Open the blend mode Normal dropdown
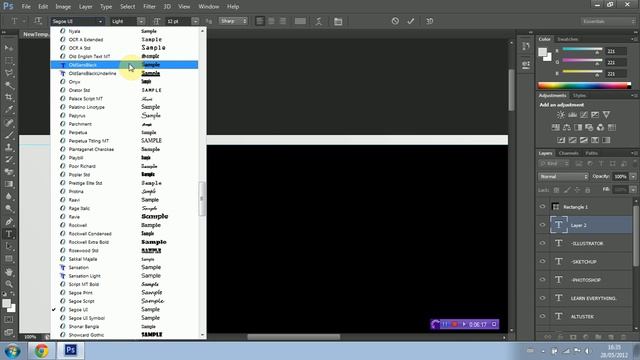 tap(563, 177)
